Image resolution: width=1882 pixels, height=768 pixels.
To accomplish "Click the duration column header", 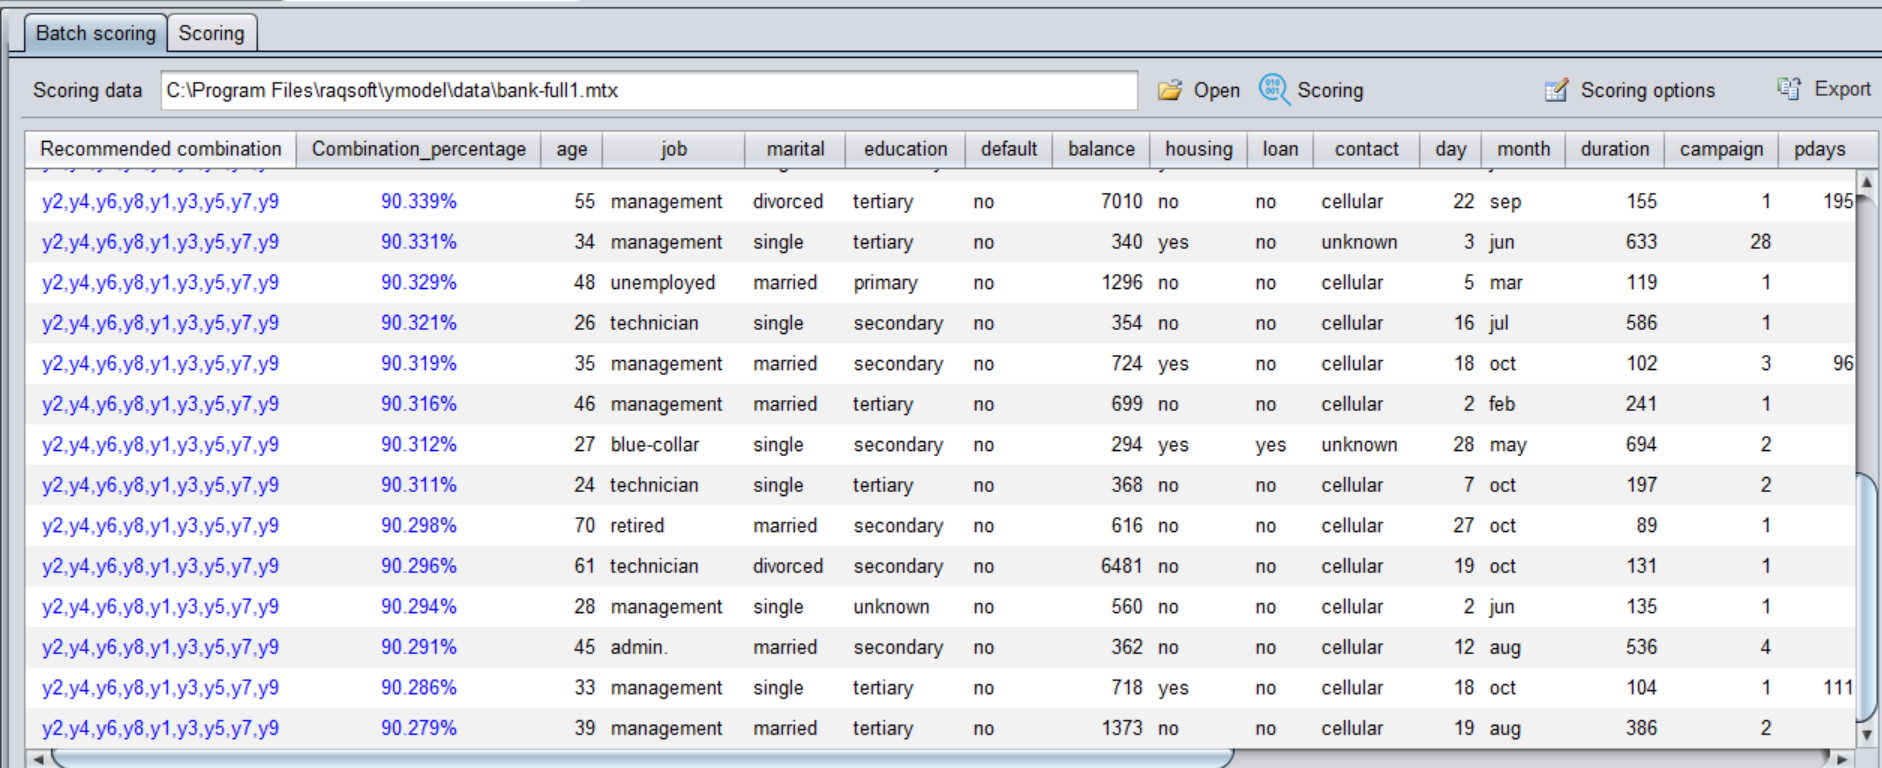I will click(1614, 149).
